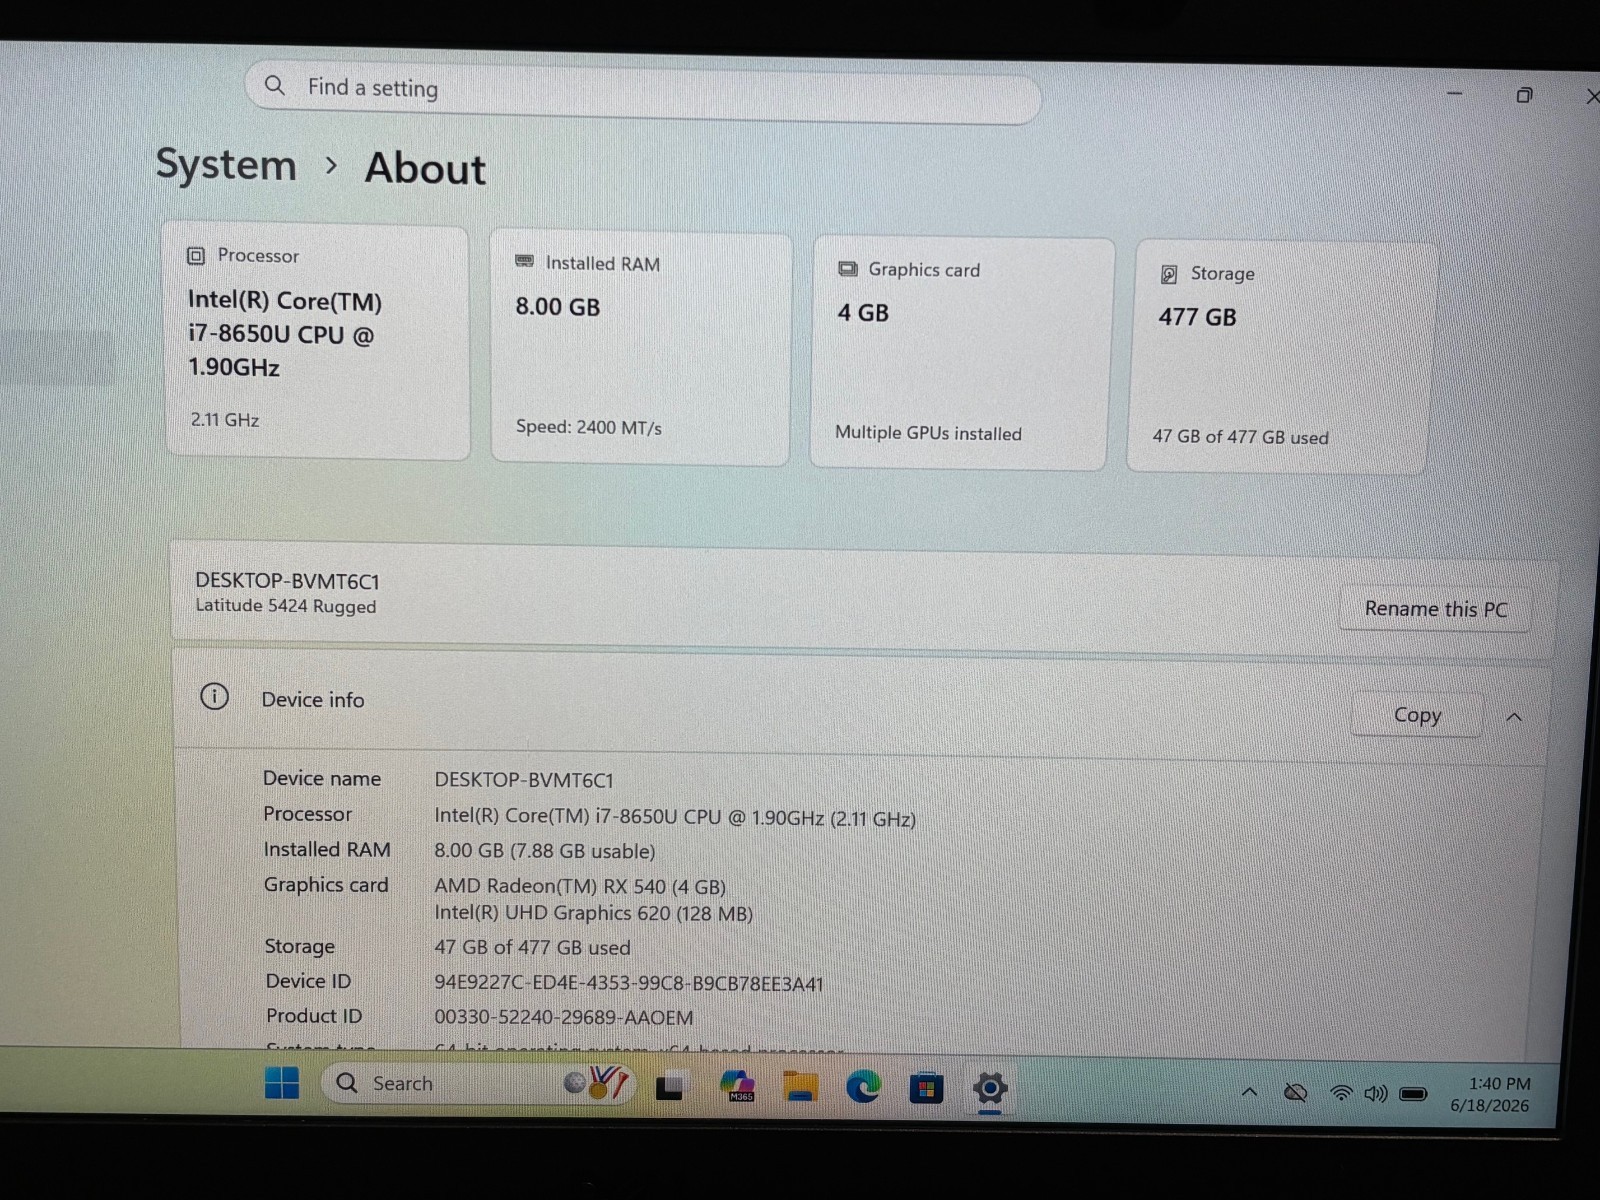Click 'Speed: 2400 MT/s' text

pyautogui.click(x=589, y=427)
